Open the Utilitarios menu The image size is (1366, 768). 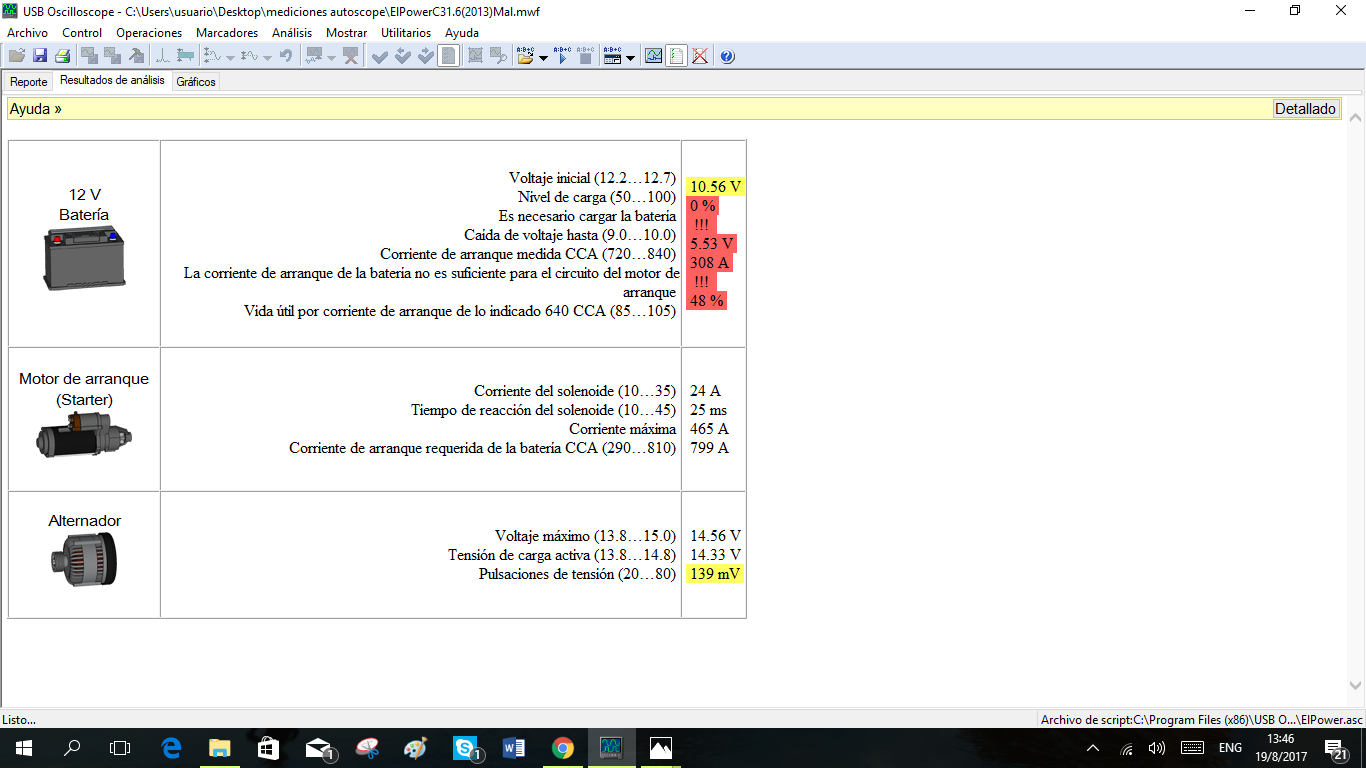(x=406, y=32)
